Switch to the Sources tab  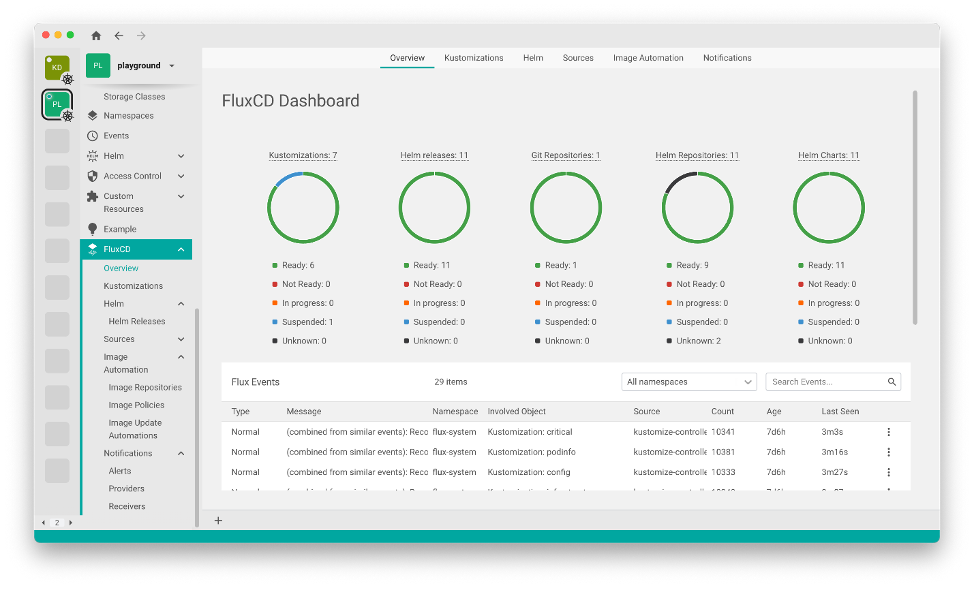tap(578, 58)
